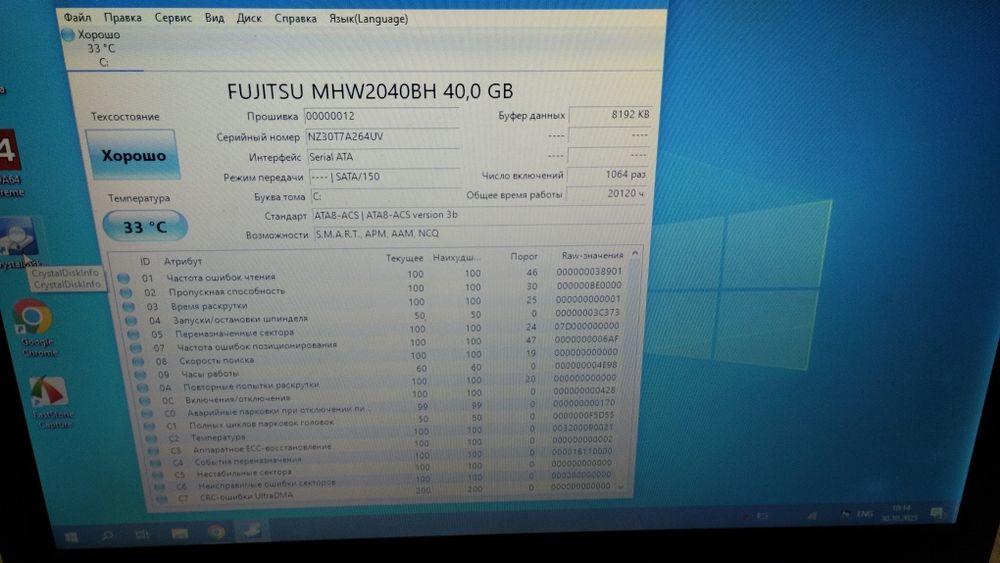This screenshot has height=563, width=1000.
Task: Click status dot for attribute 05
Action: 133,334
